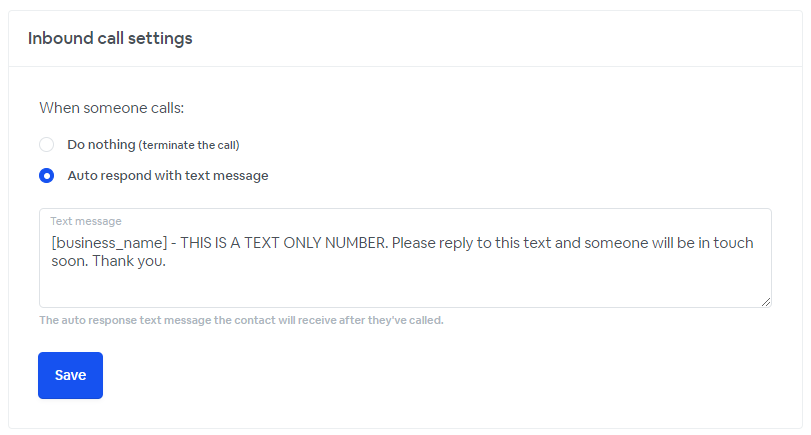This screenshot has height=435, width=811.
Task: Click the "Inbound call settings" heading
Action: (x=110, y=38)
